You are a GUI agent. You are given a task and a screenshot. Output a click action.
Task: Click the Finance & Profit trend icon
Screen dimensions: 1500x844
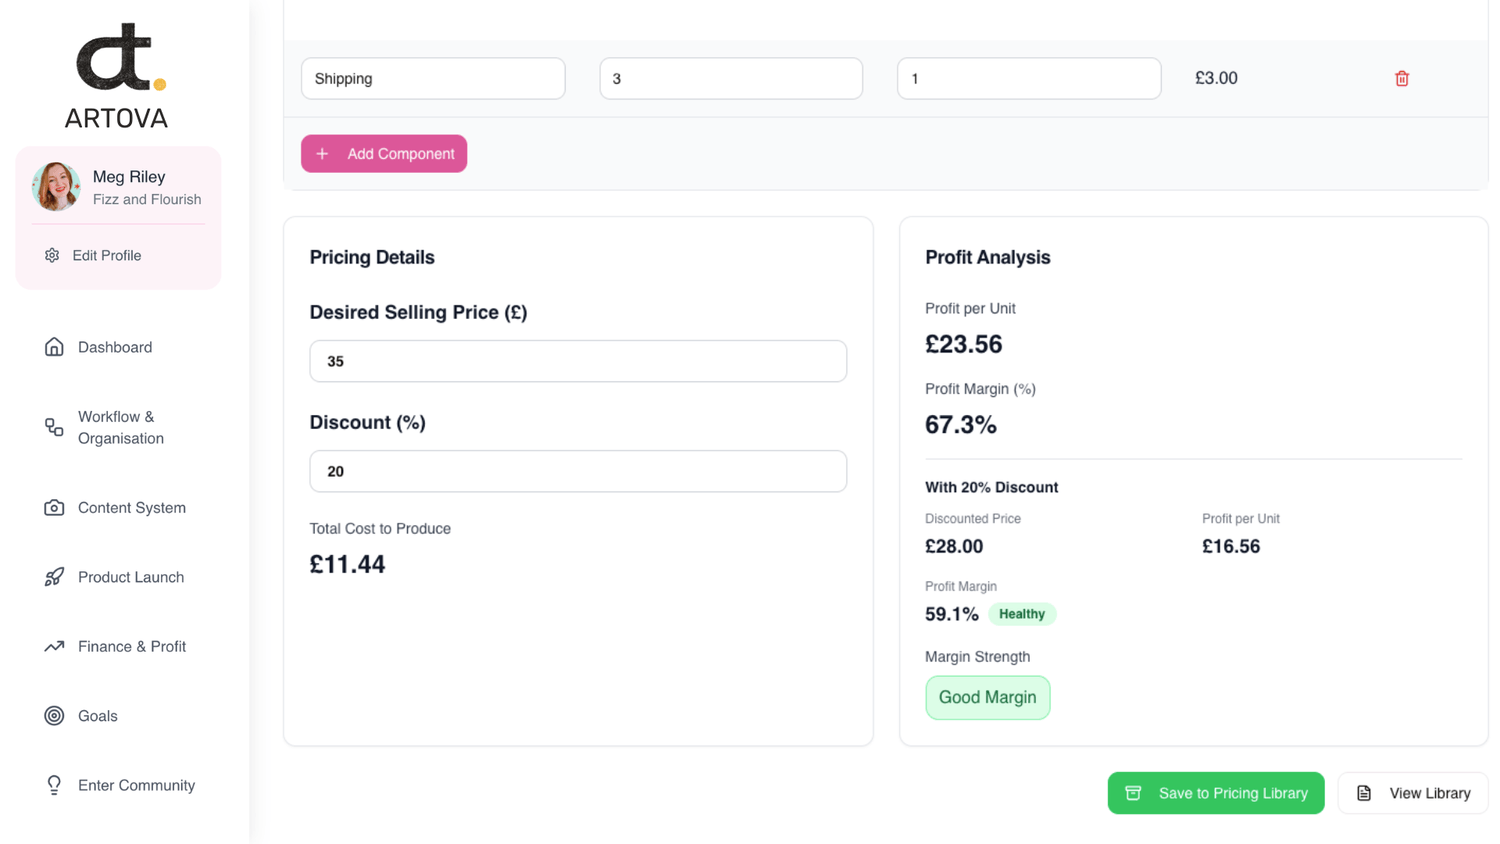pyautogui.click(x=54, y=647)
